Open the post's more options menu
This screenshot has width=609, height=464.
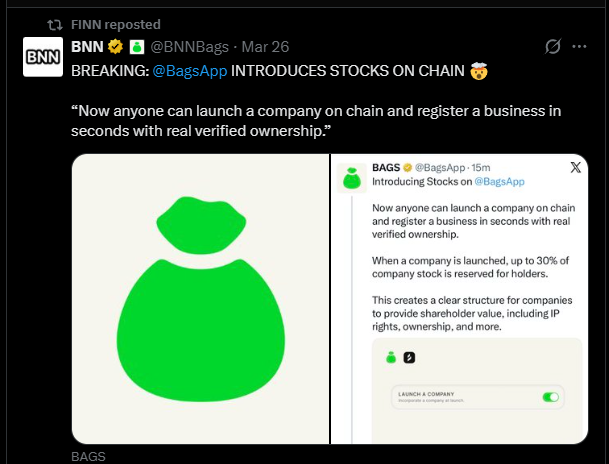click(x=579, y=47)
